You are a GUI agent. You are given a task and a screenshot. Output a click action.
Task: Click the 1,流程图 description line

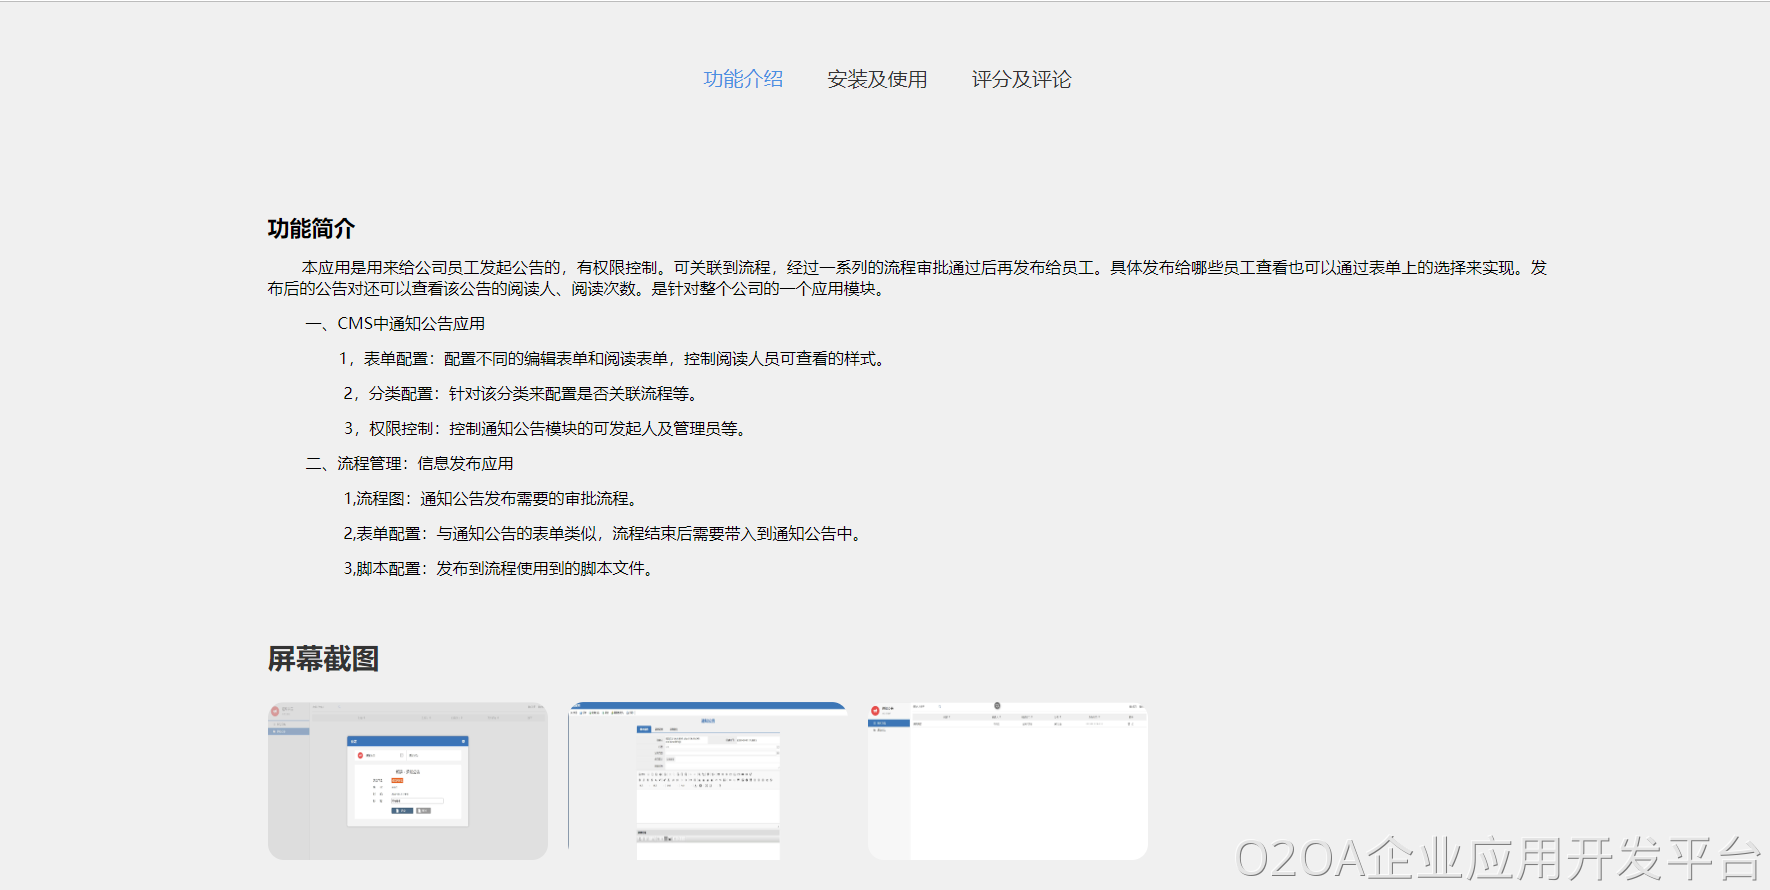coord(492,499)
